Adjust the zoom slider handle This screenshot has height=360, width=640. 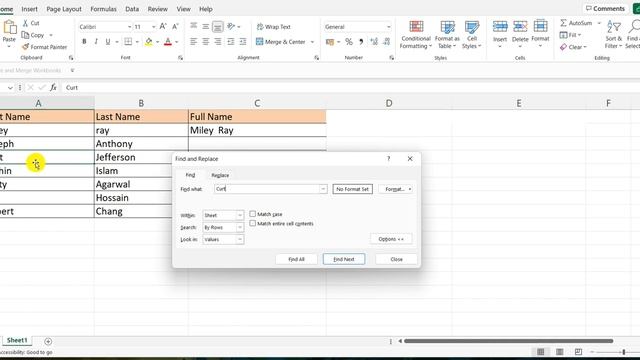(x=624, y=352)
